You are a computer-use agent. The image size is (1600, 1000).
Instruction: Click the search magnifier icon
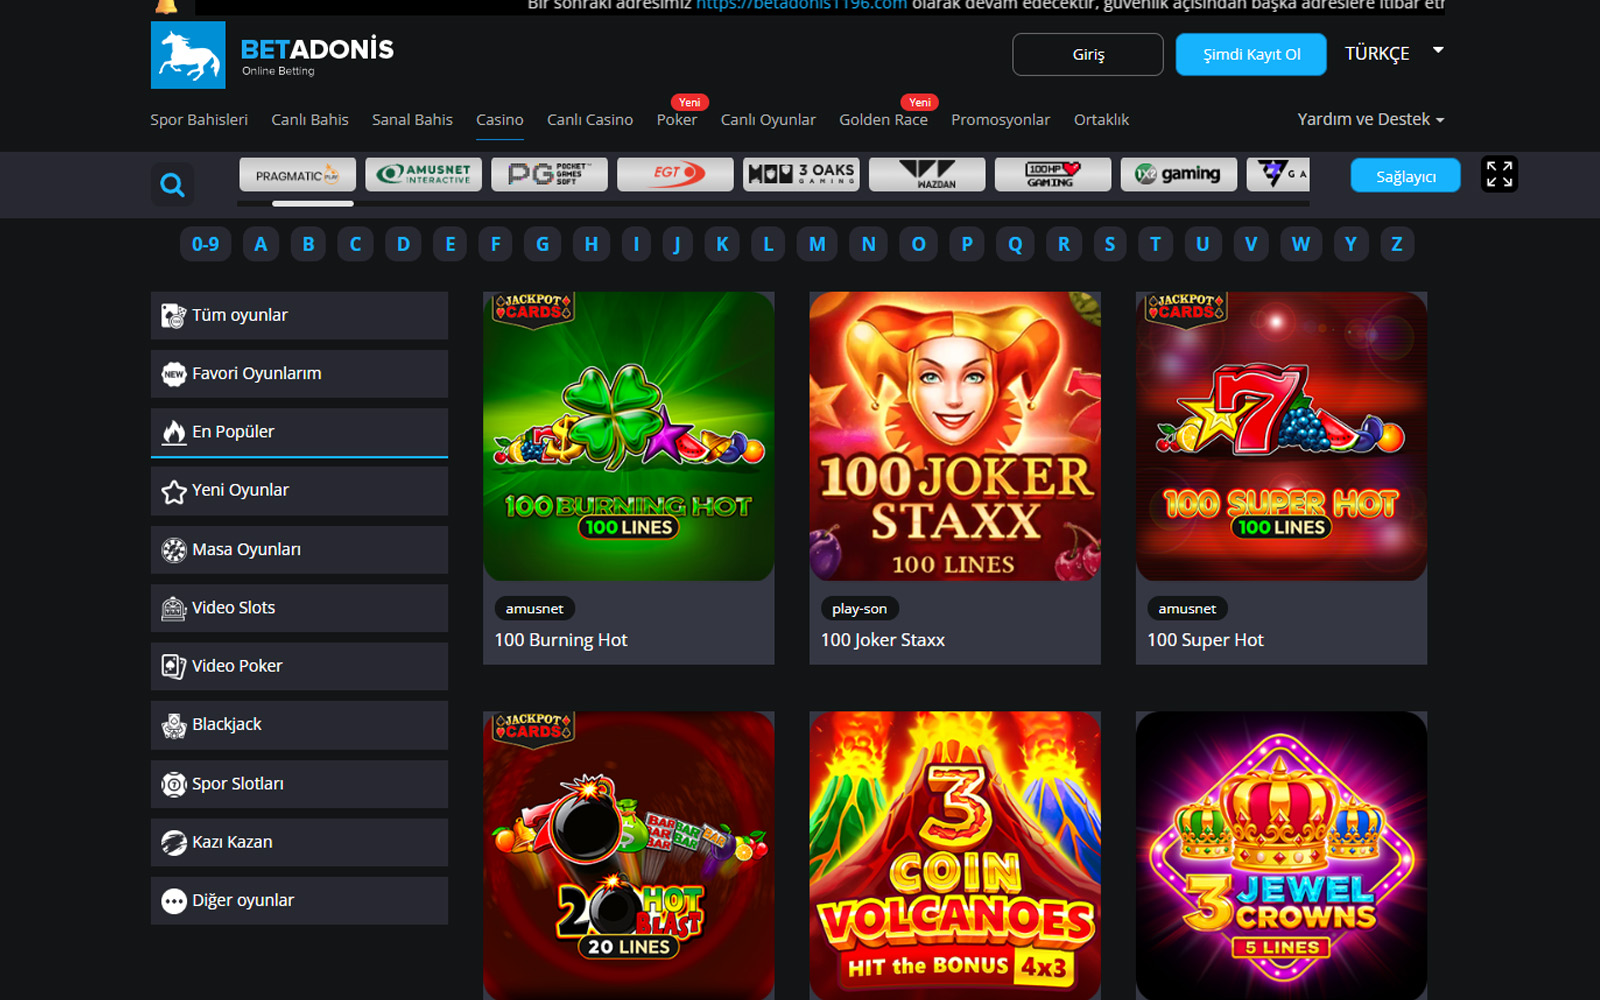point(172,185)
